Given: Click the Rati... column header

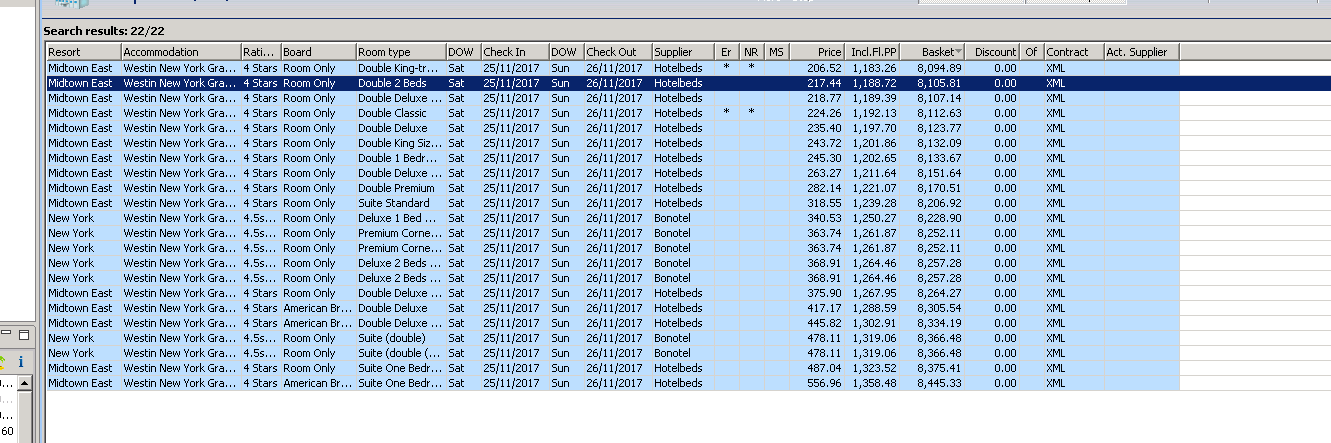Looking at the screenshot, I should pyautogui.click(x=260, y=52).
